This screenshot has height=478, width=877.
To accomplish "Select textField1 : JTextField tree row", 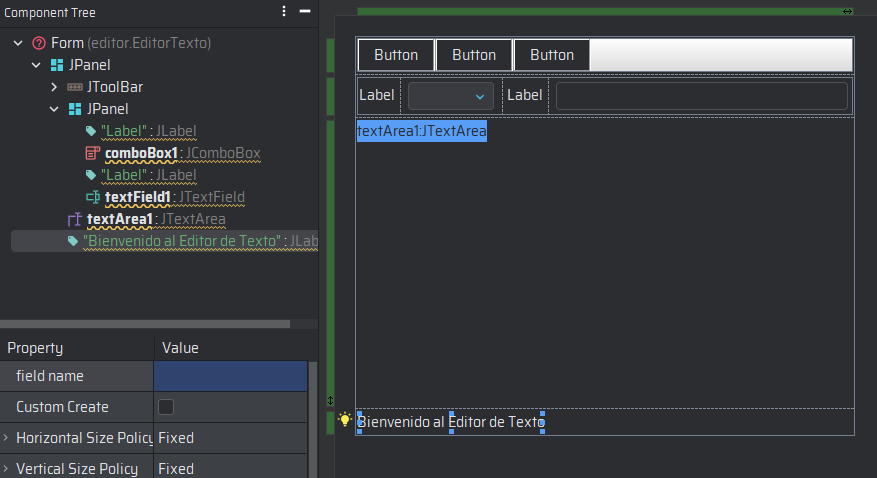I will 175,197.
